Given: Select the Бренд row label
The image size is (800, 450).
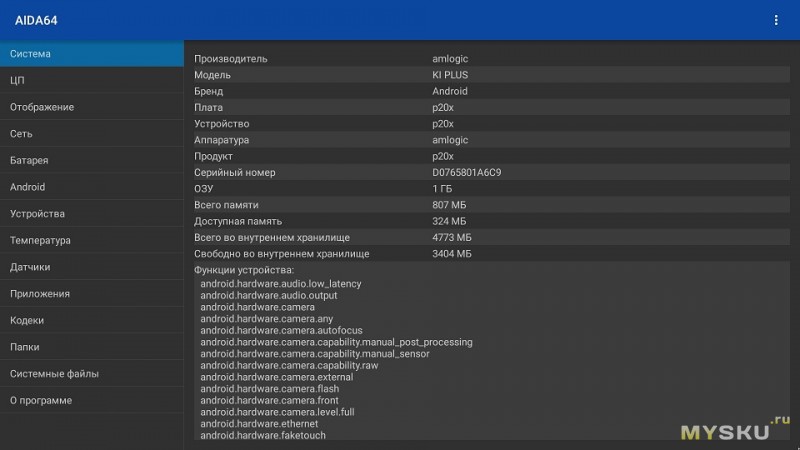Looking at the screenshot, I should (208, 91).
